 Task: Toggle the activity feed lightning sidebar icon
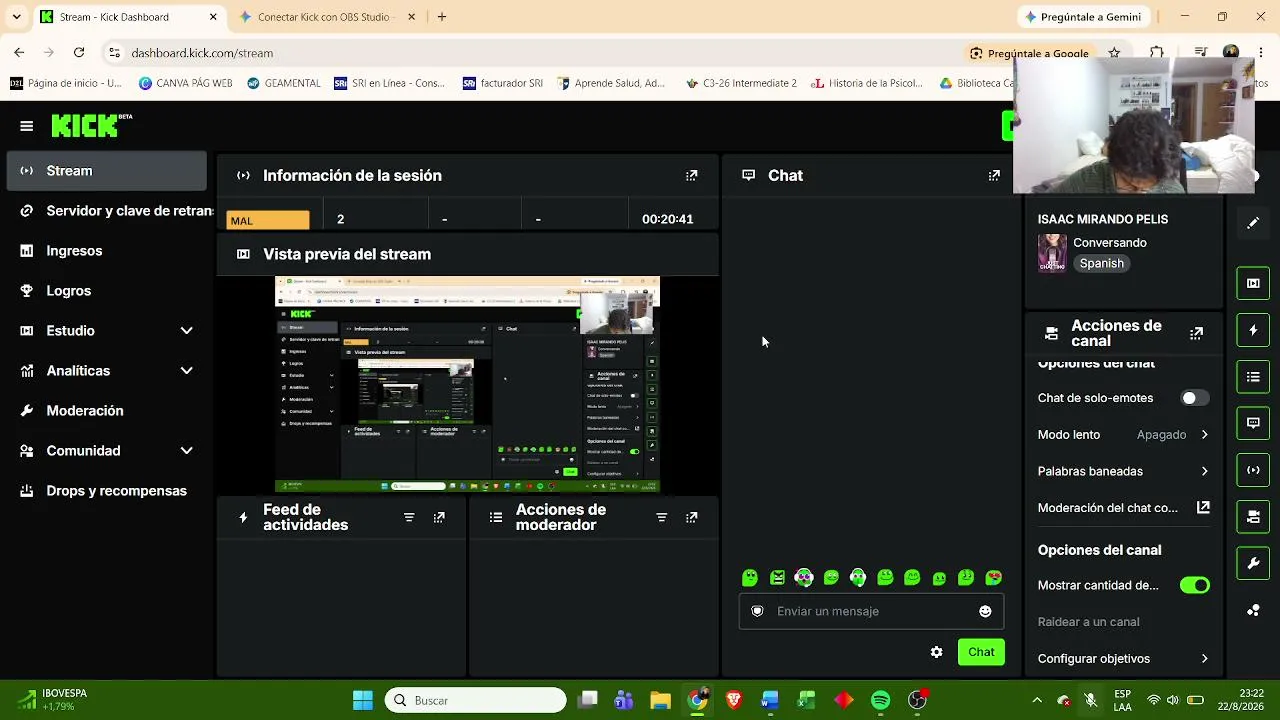tap(1253, 330)
